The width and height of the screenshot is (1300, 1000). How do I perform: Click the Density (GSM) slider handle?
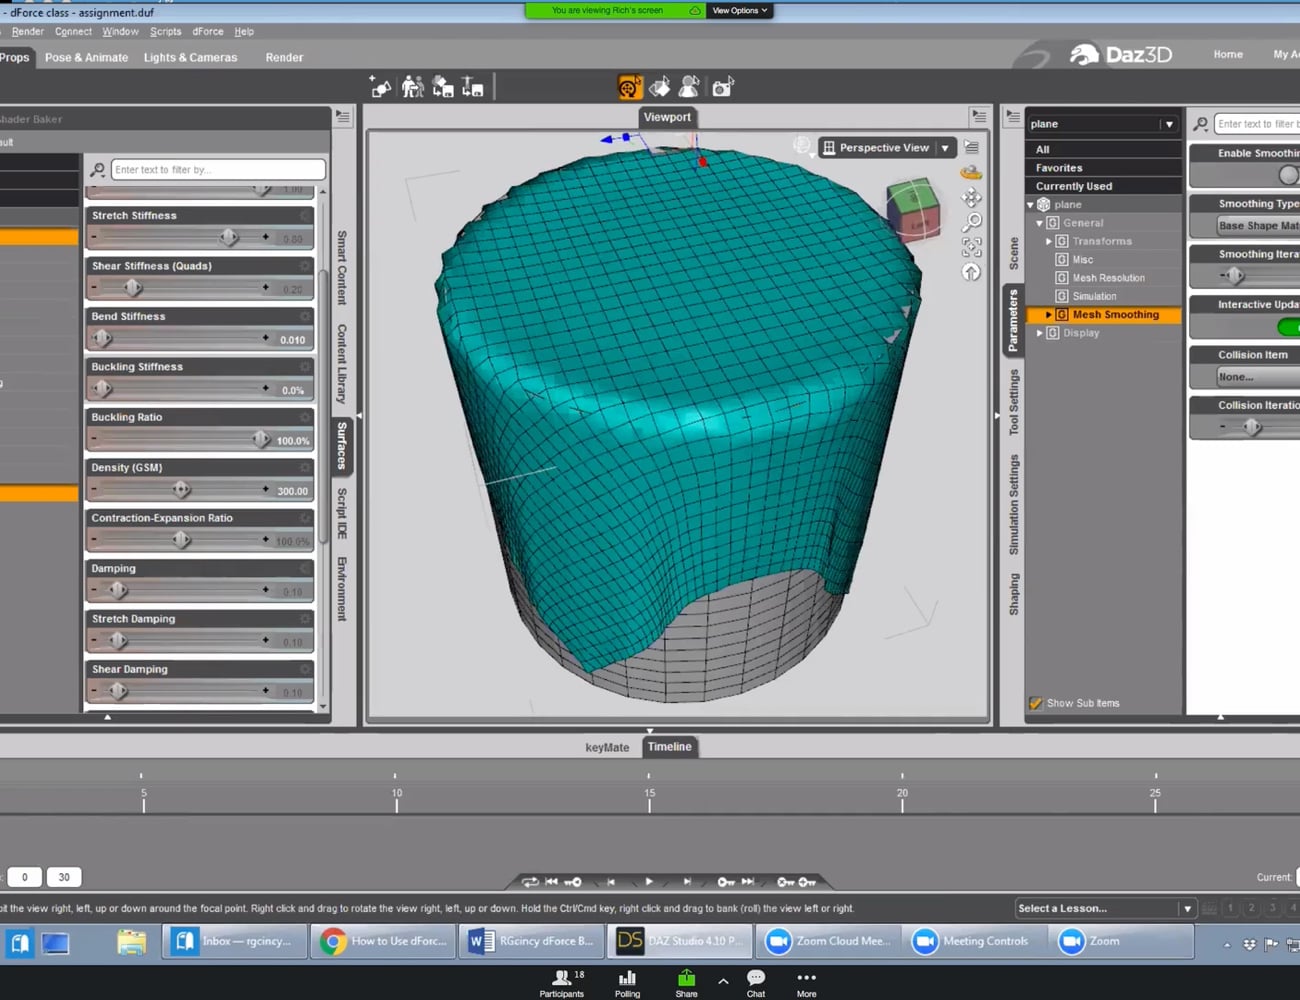pos(181,490)
